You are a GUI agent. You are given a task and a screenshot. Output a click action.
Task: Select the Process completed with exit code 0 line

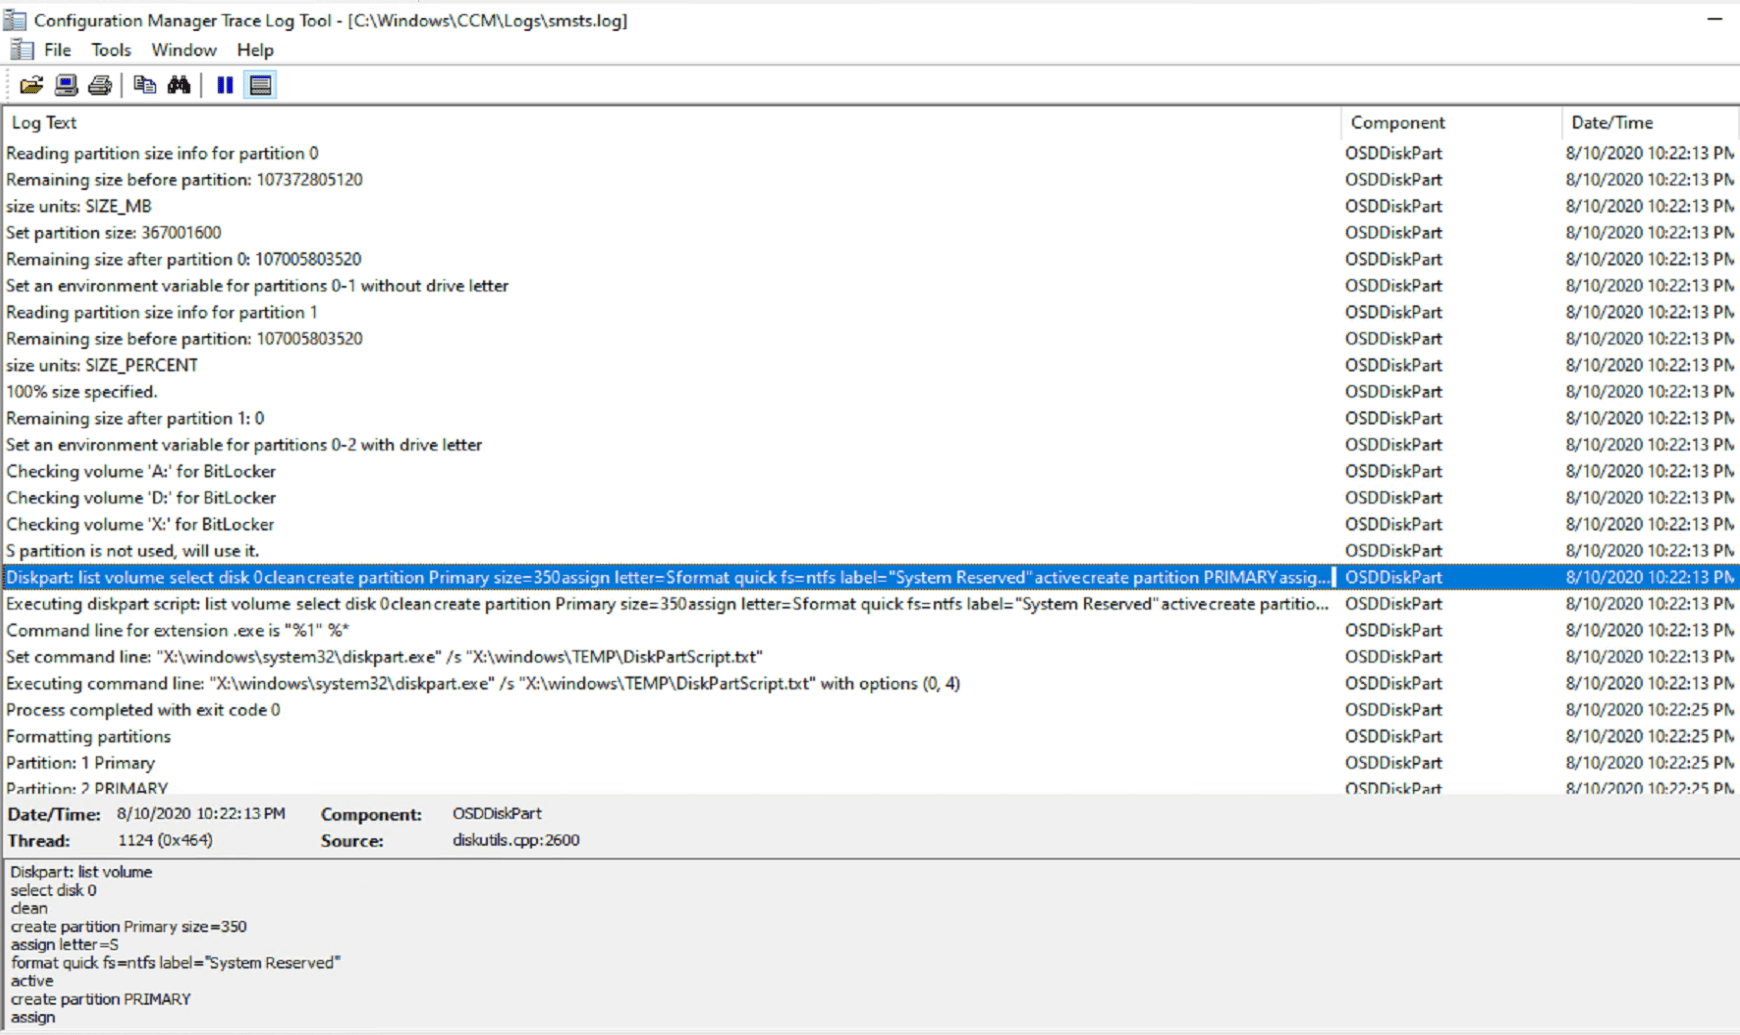point(143,709)
